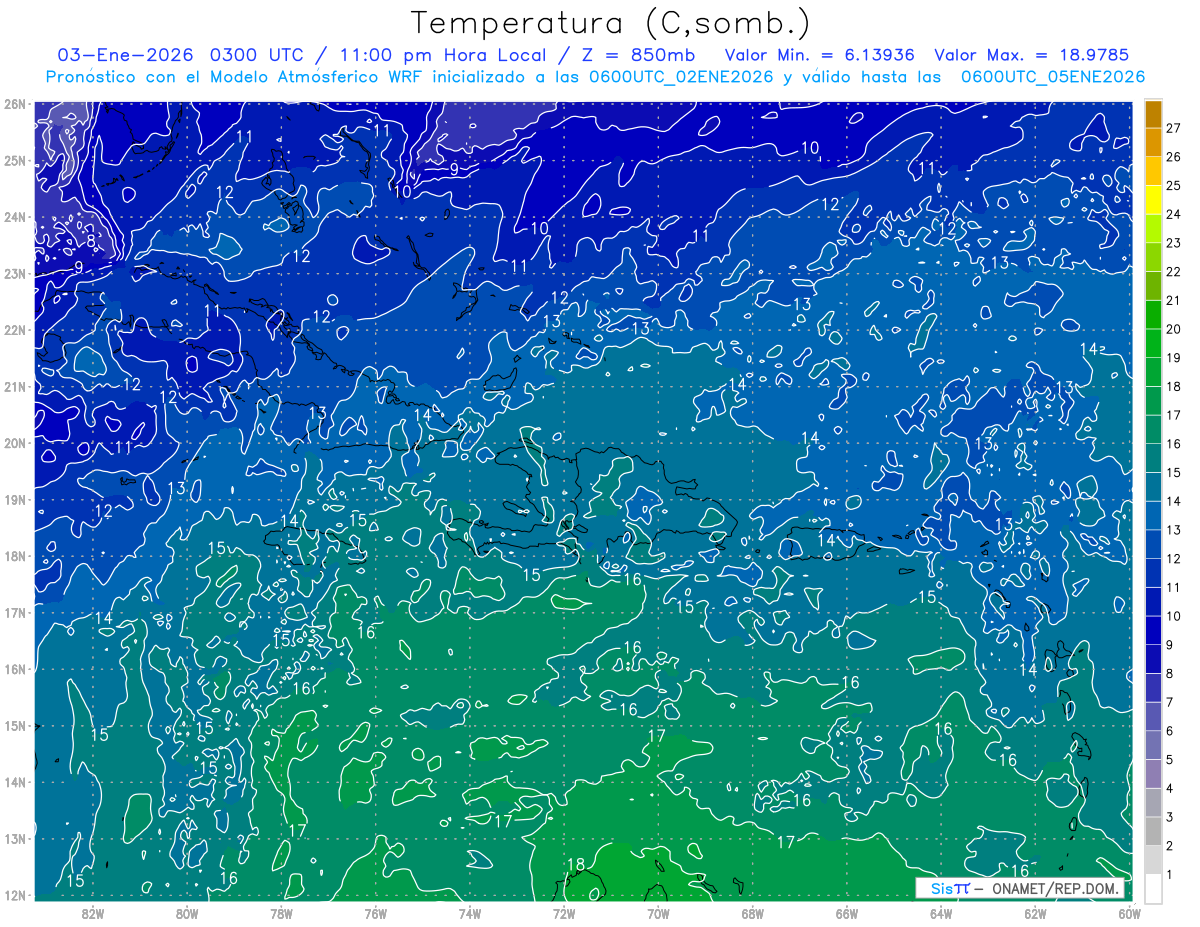Screen dimensions: 1200x927
Task: Click the longitude axis label "66W"
Action: (846, 912)
